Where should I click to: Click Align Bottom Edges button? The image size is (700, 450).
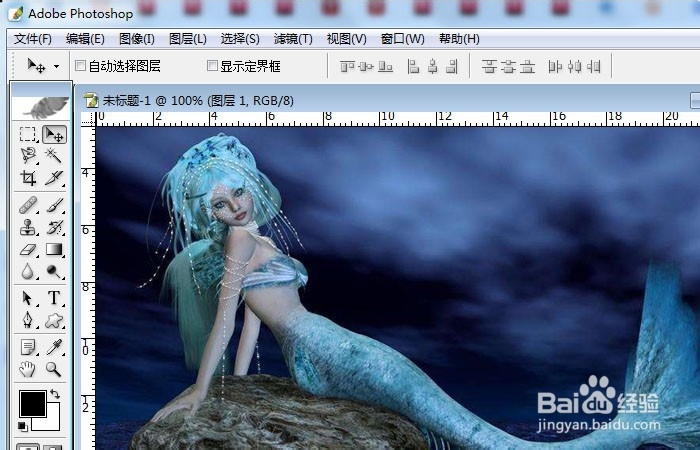[x=385, y=67]
